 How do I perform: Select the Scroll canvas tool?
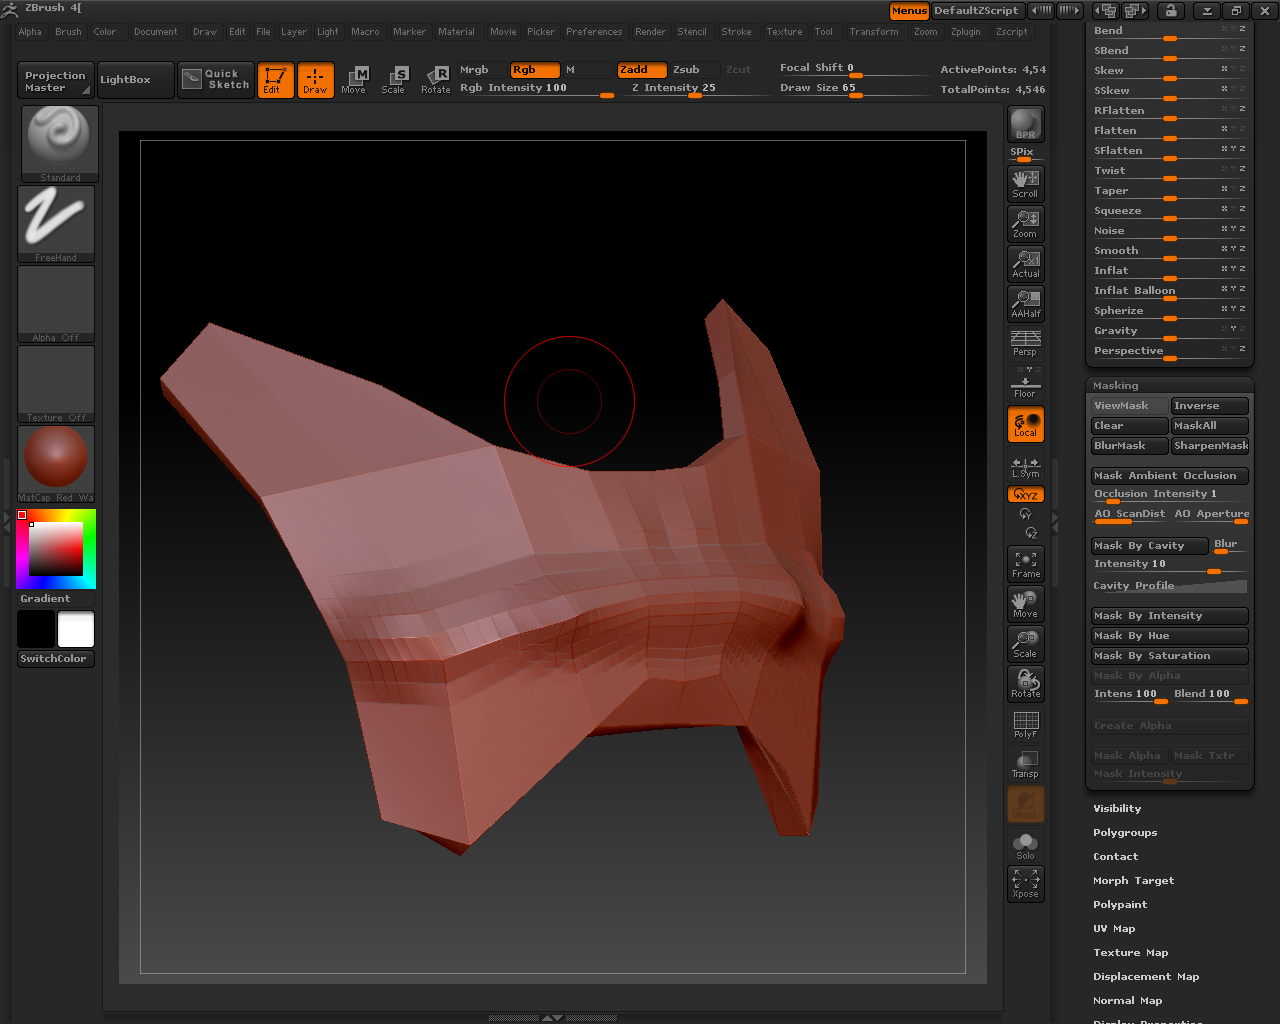tap(1025, 183)
